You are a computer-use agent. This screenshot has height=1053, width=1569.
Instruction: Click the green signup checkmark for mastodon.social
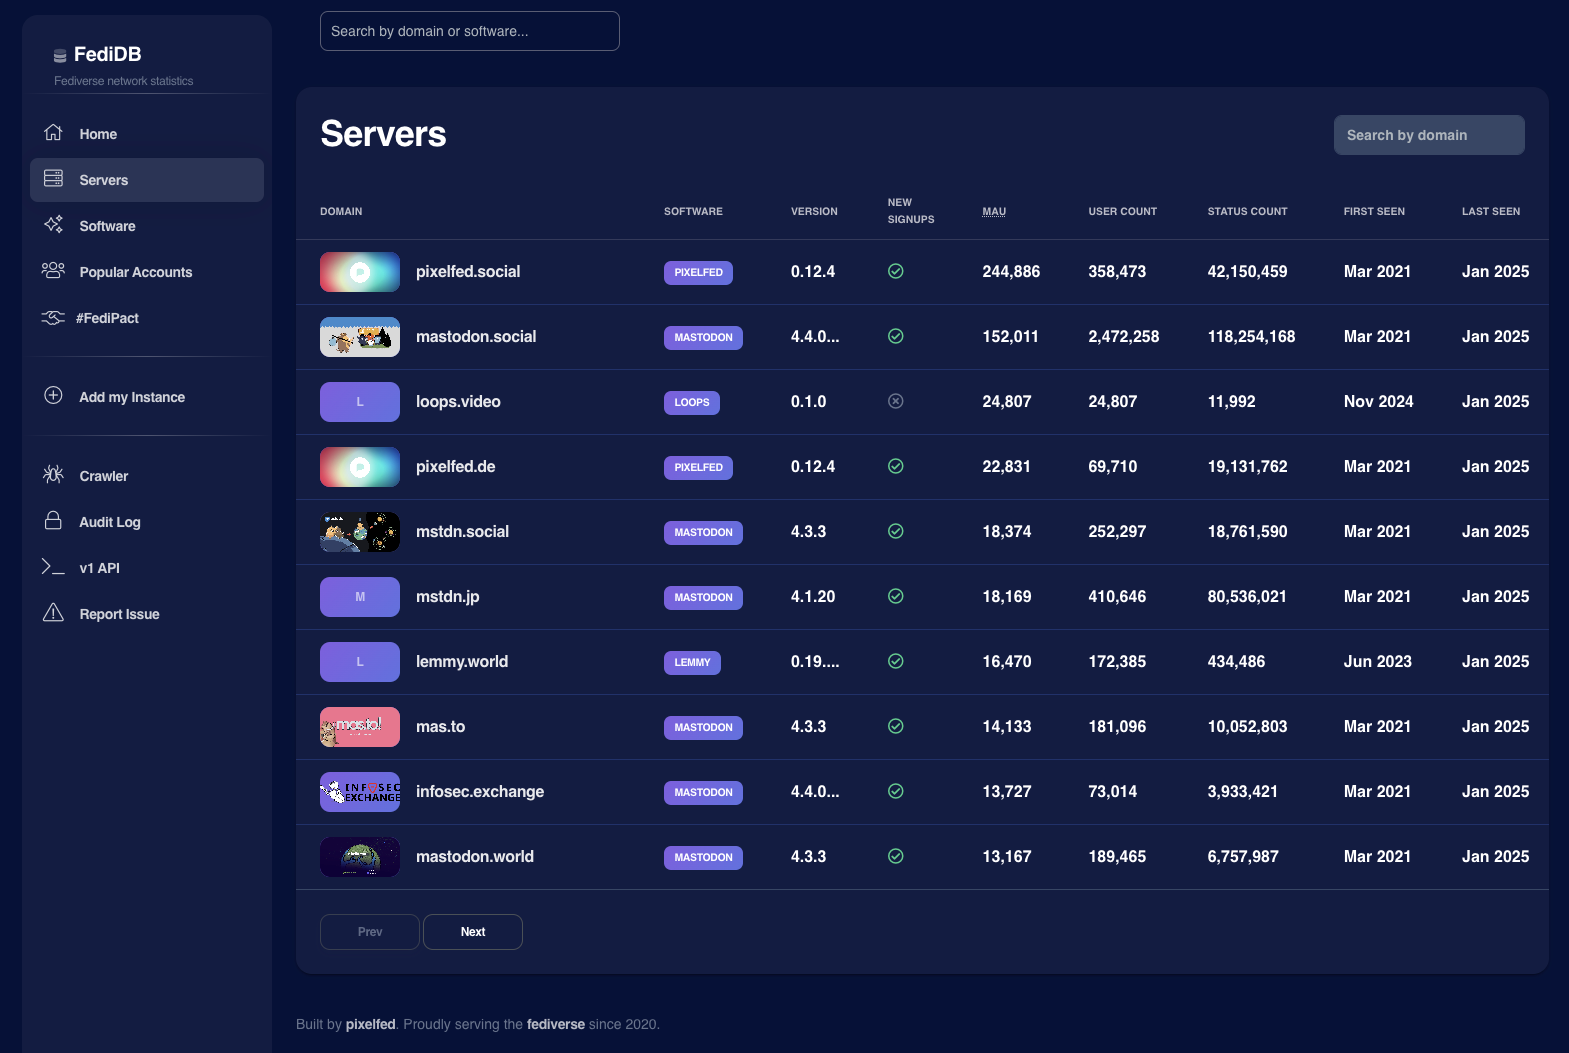tap(896, 336)
